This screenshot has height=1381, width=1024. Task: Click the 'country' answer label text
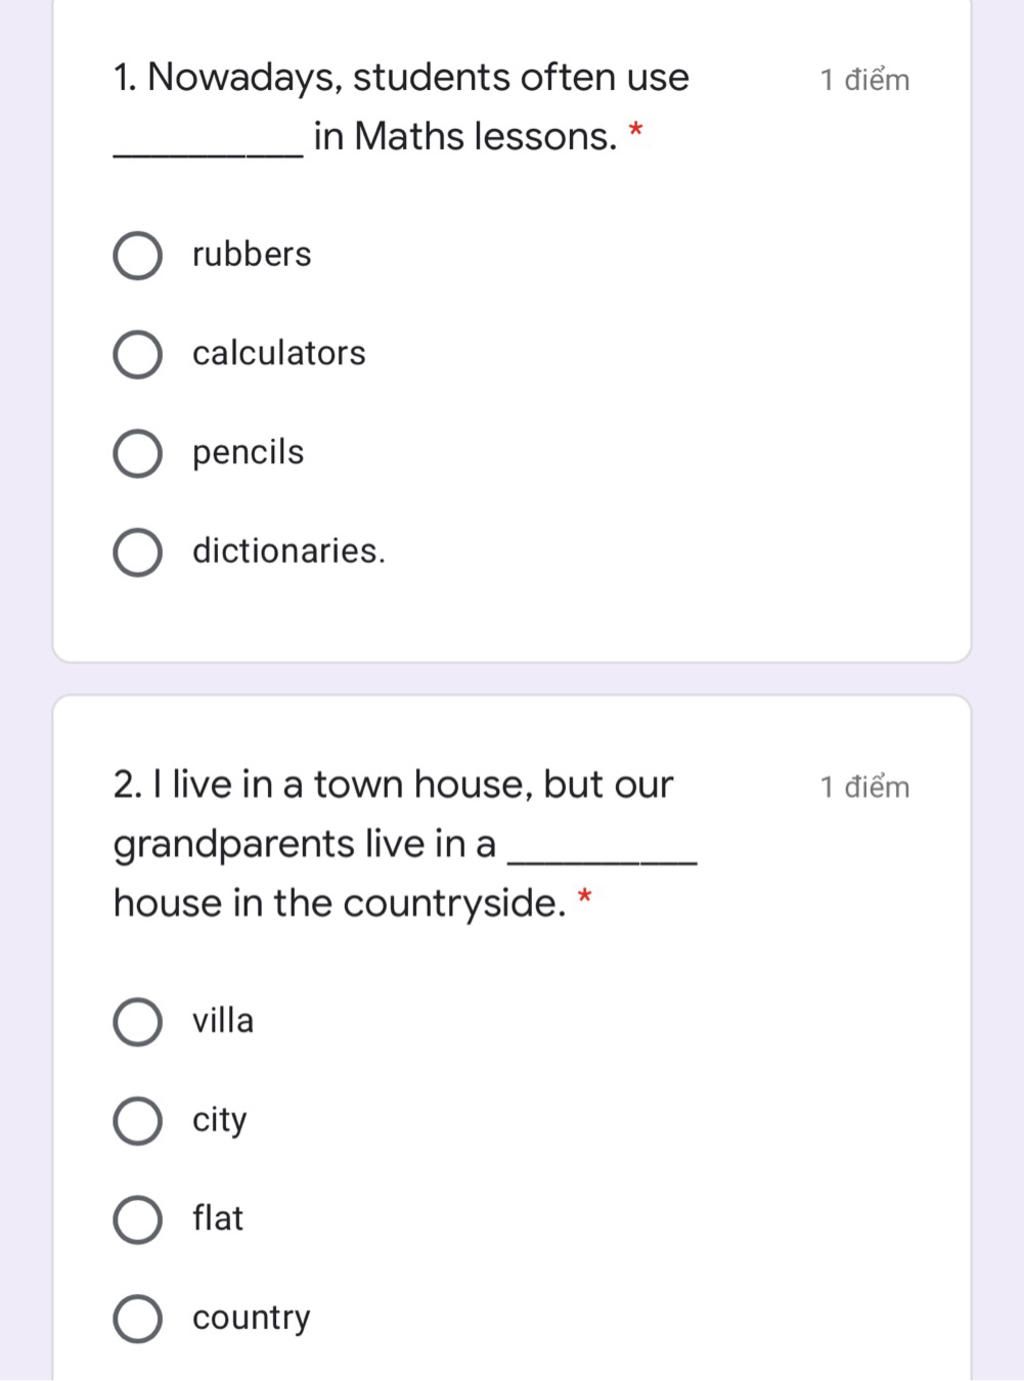coord(251,1318)
